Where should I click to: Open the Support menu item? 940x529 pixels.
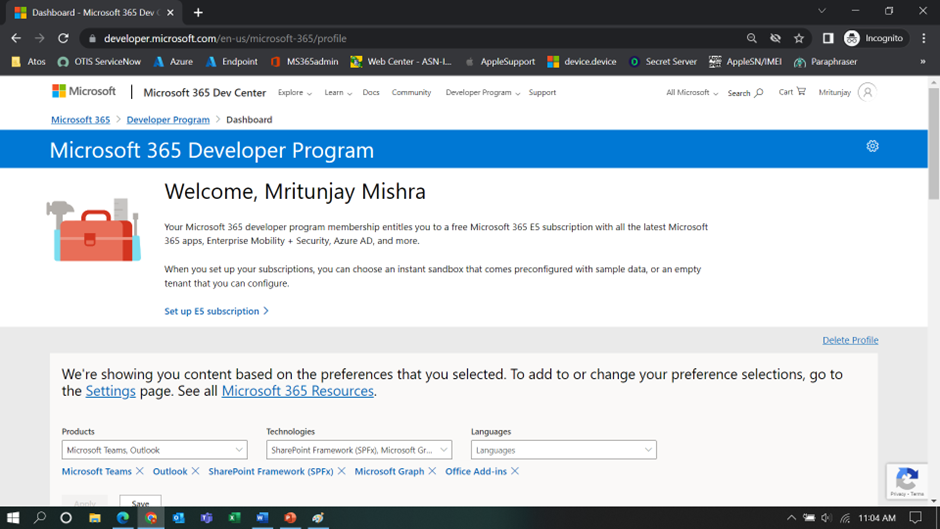pos(542,92)
